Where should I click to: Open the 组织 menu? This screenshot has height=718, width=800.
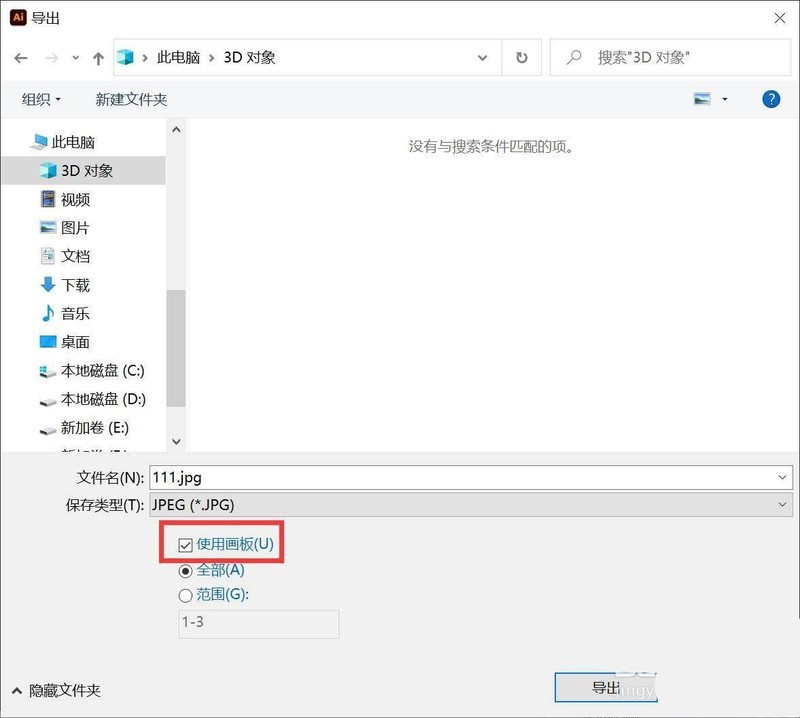coord(41,99)
